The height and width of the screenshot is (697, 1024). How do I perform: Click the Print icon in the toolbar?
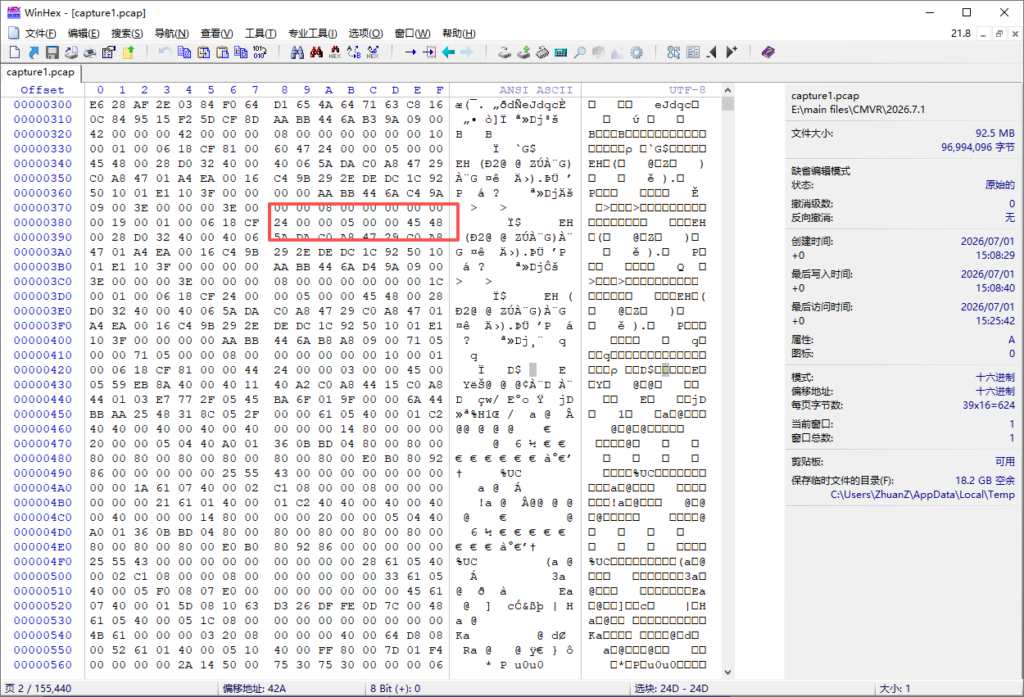(89, 52)
